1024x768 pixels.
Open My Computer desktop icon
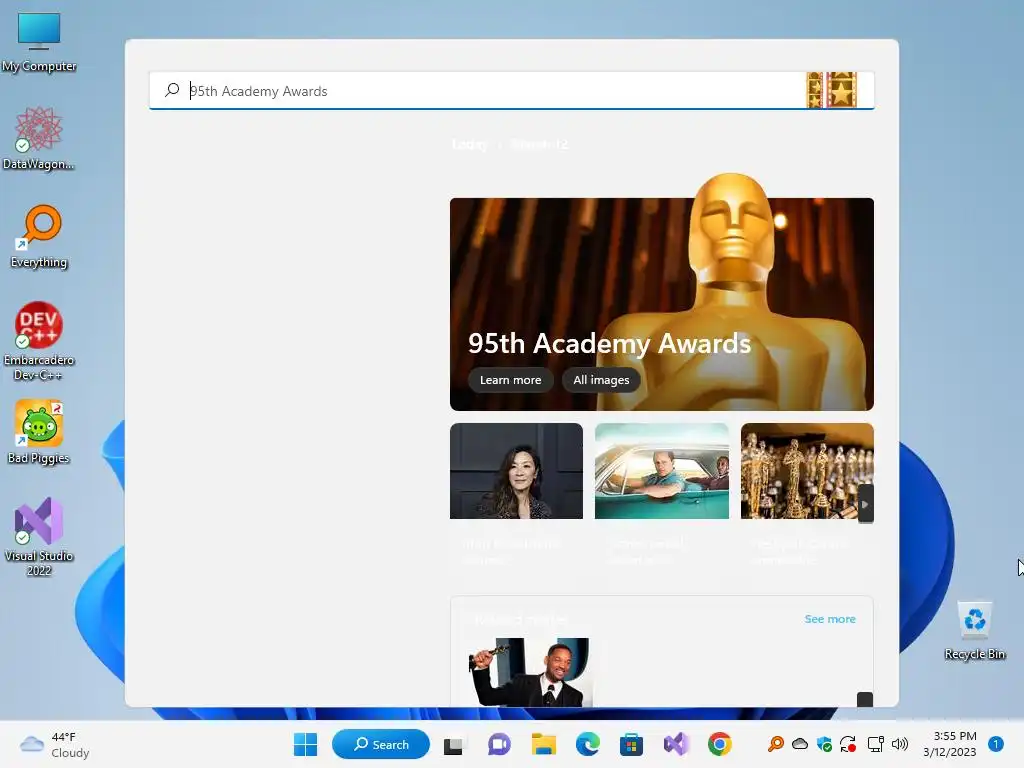click(39, 40)
